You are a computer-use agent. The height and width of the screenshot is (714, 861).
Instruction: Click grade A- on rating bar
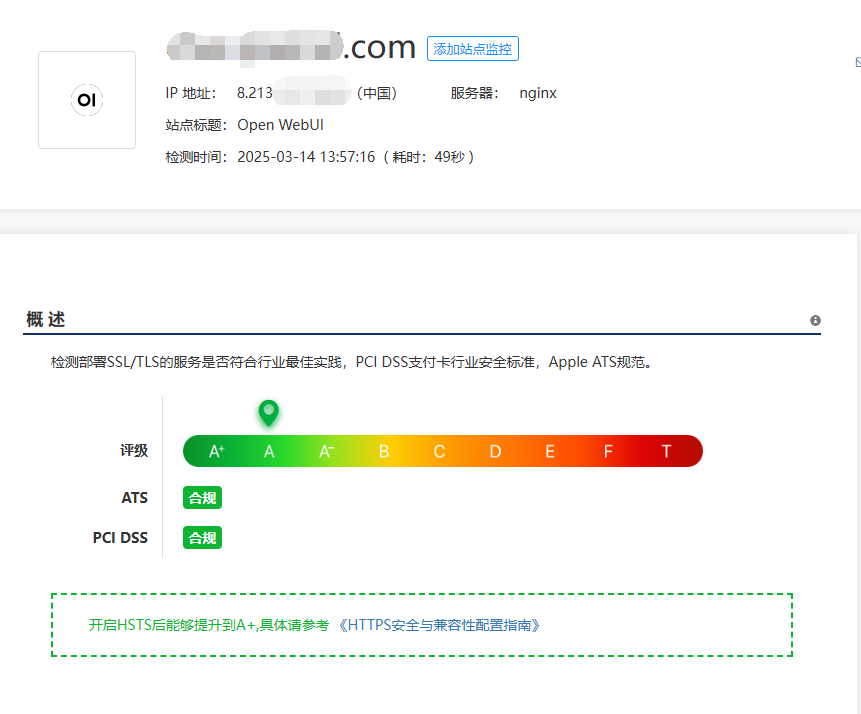click(326, 451)
